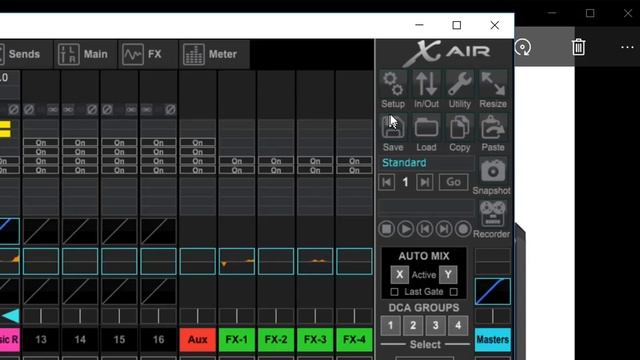Toggle channel 13 top send On
Image resolution: width=640 pixels, height=360 pixels.
[41, 142]
